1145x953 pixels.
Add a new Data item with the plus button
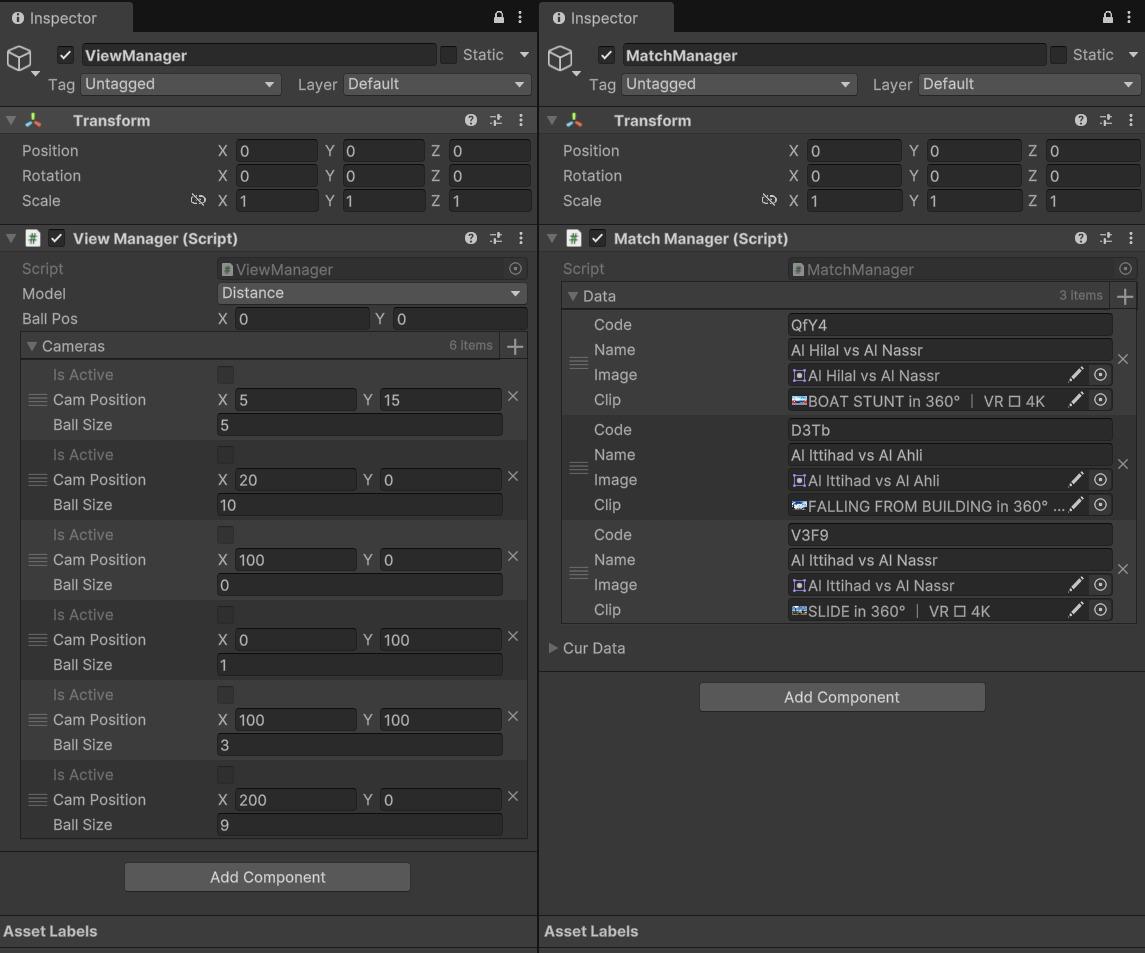coord(1125,296)
